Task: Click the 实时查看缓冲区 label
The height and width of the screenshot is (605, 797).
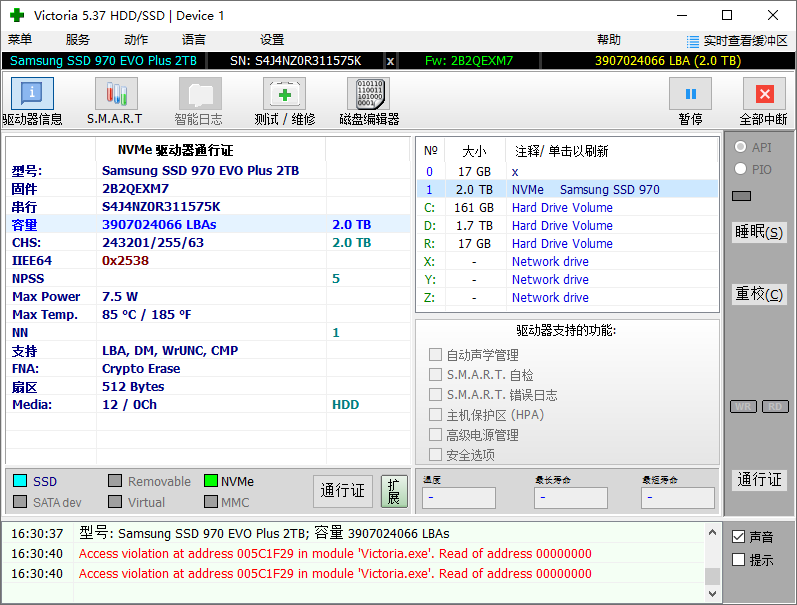Action: coord(745,41)
